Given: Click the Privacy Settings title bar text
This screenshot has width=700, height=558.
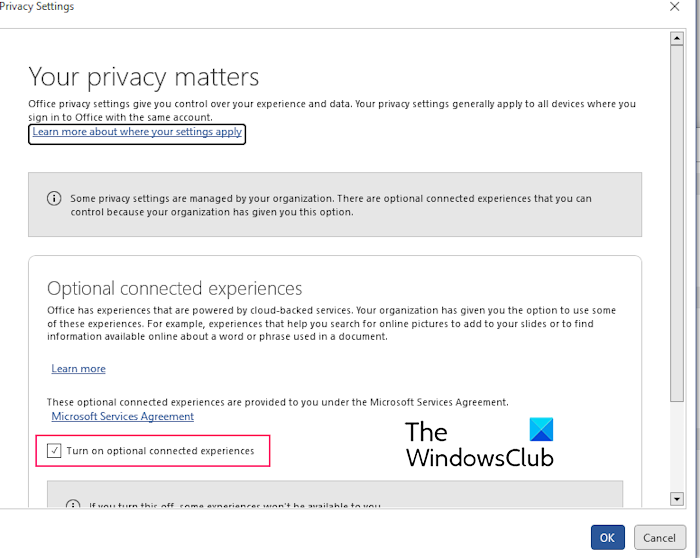Looking at the screenshot, I should point(37,7).
